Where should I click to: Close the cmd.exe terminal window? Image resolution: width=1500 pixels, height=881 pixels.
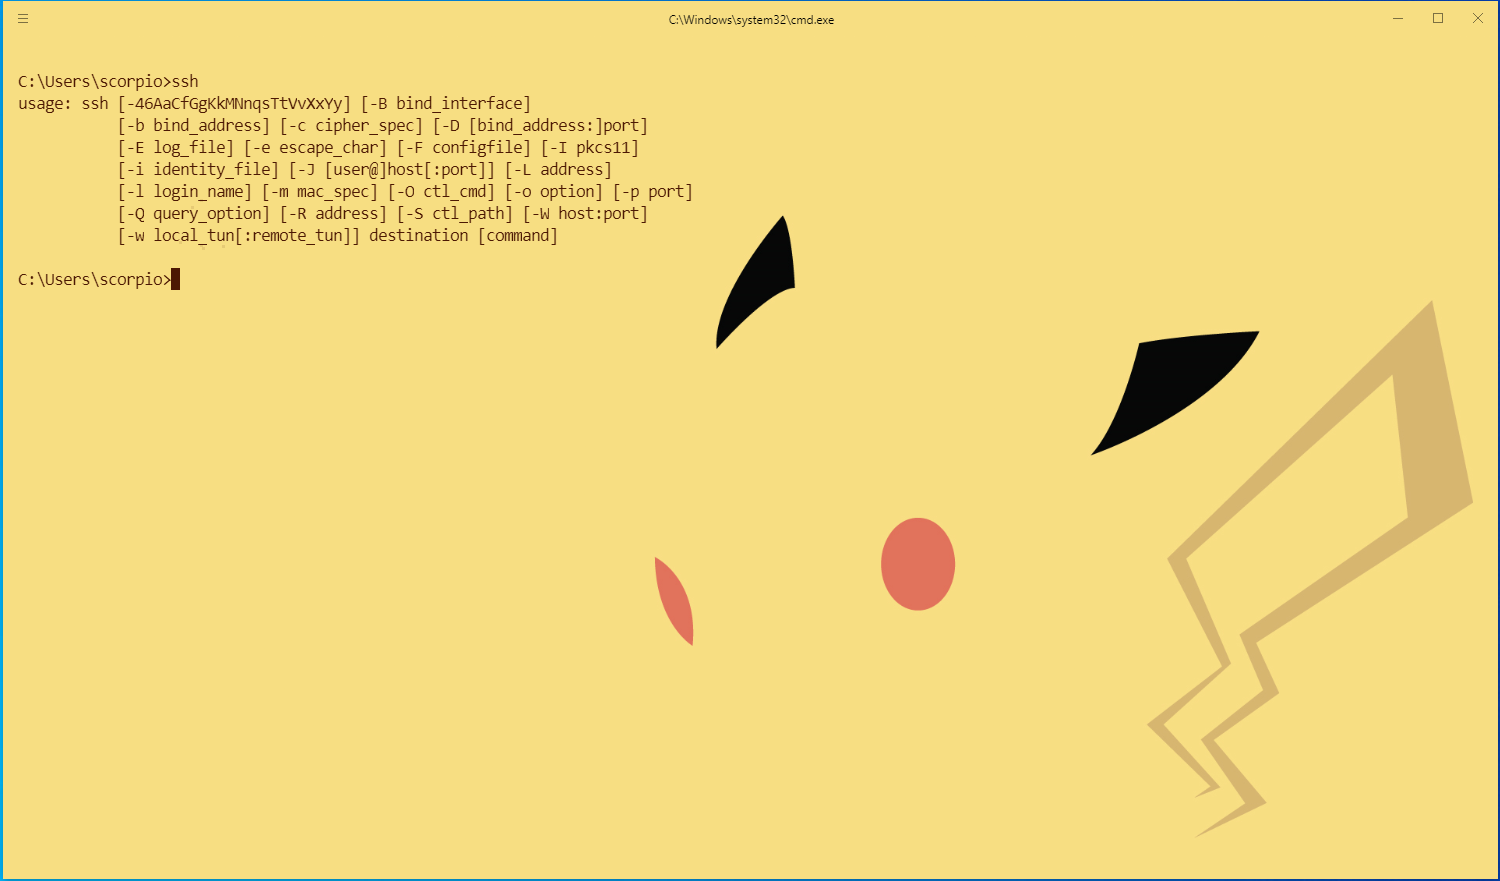click(1478, 19)
